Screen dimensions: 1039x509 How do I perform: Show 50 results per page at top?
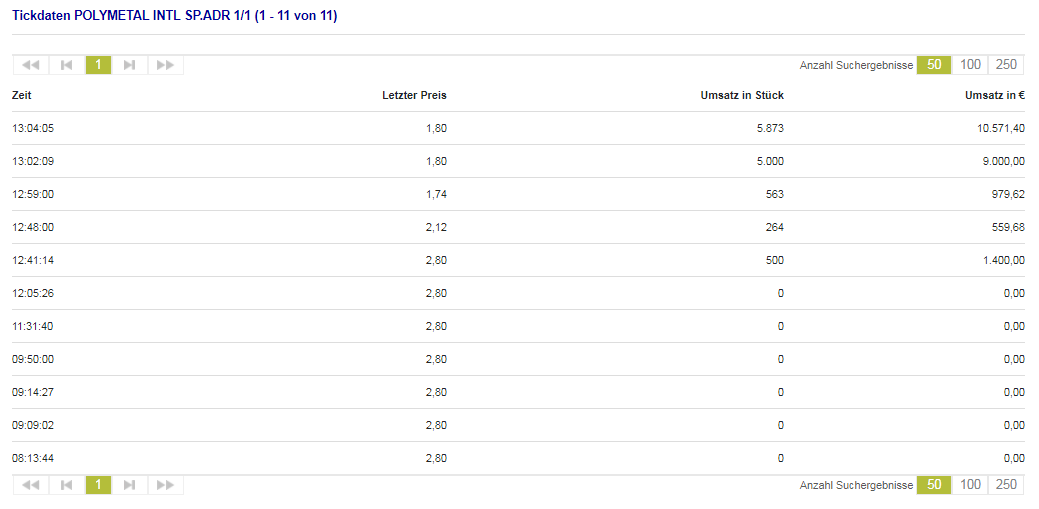pyautogui.click(x=934, y=65)
